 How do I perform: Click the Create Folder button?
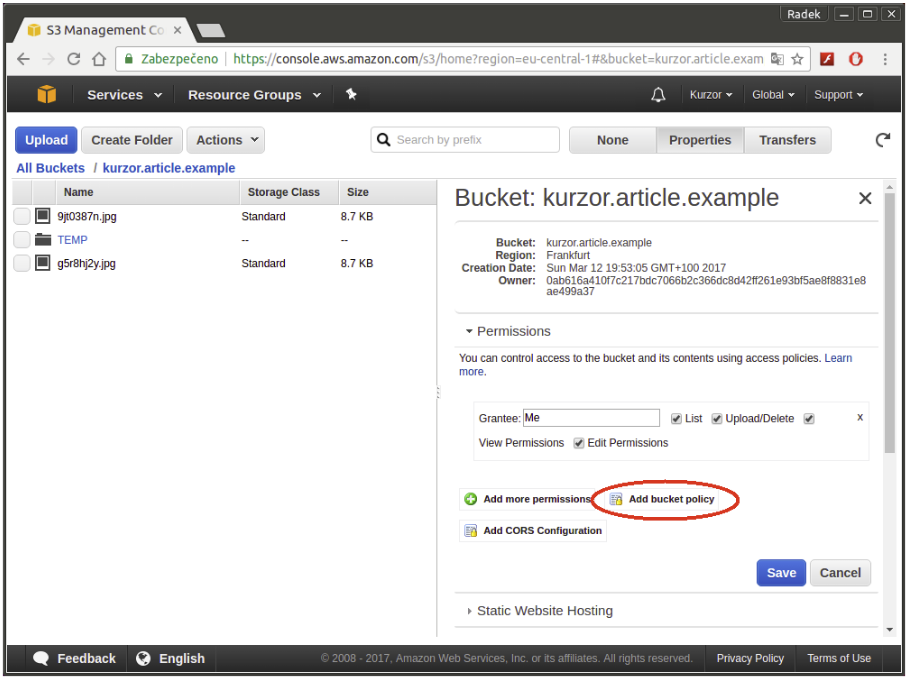(132, 140)
